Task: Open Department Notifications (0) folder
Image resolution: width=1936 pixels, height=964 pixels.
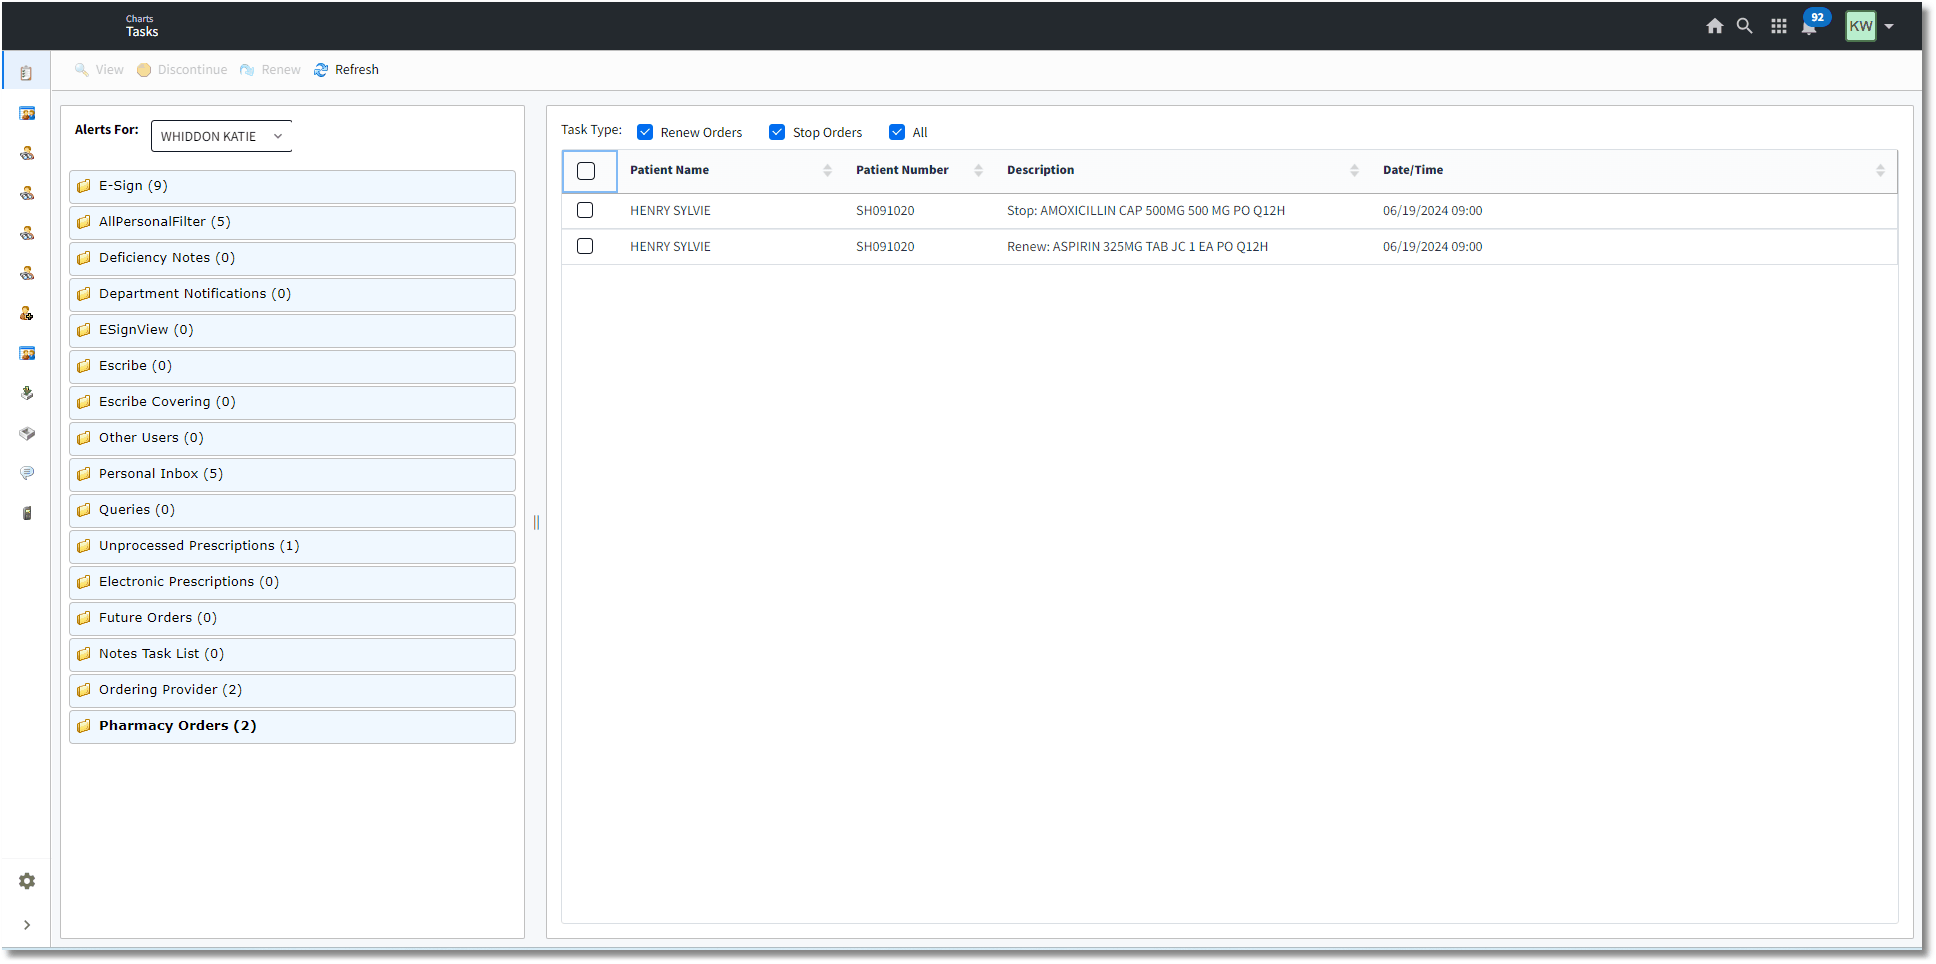Action: pos(292,294)
